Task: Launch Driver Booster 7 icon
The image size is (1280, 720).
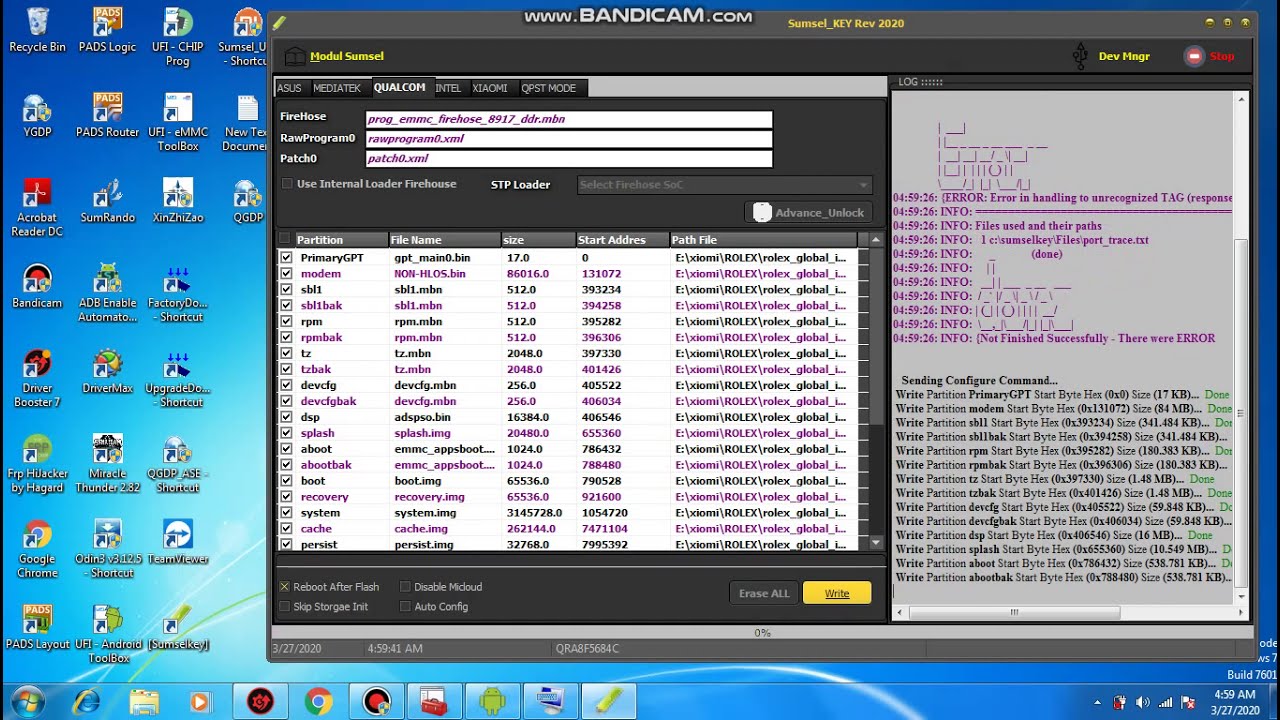Action: click(37, 379)
